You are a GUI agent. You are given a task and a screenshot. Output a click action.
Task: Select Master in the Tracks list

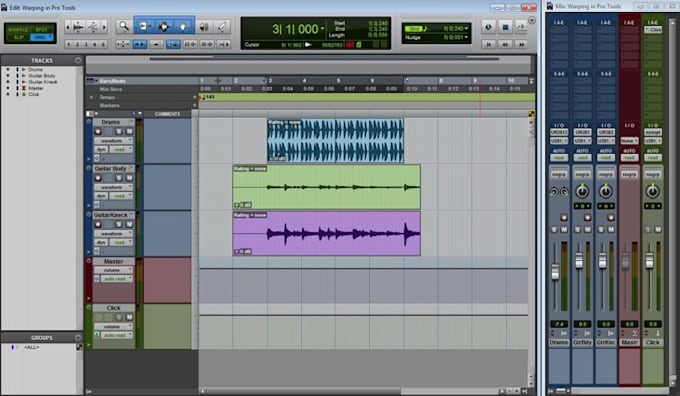[36, 88]
